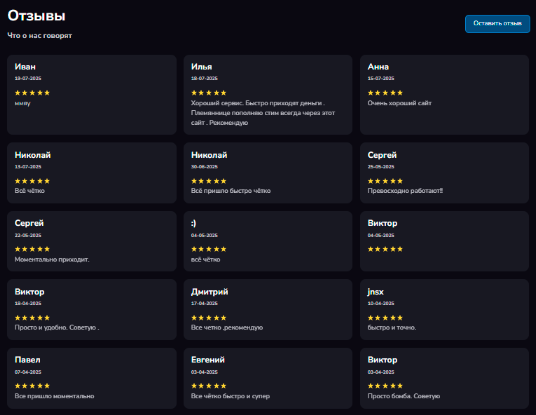
Task: Click the star rating in Jnsx's review
Action: (385, 318)
